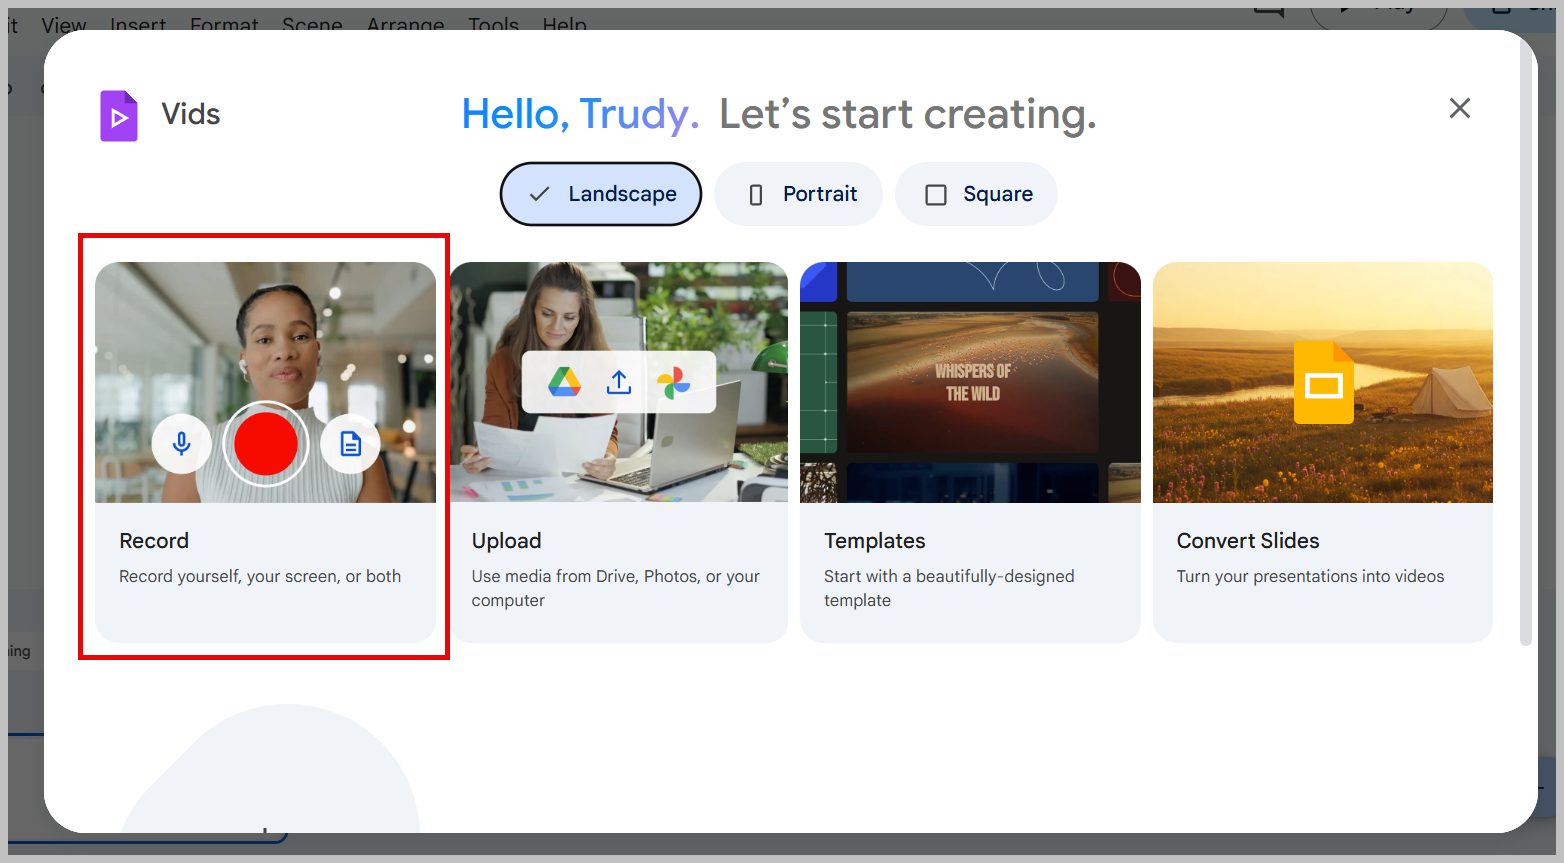Select the Landscape orientation chip
1564x863 pixels.
pyautogui.click(x=601, y=194)
